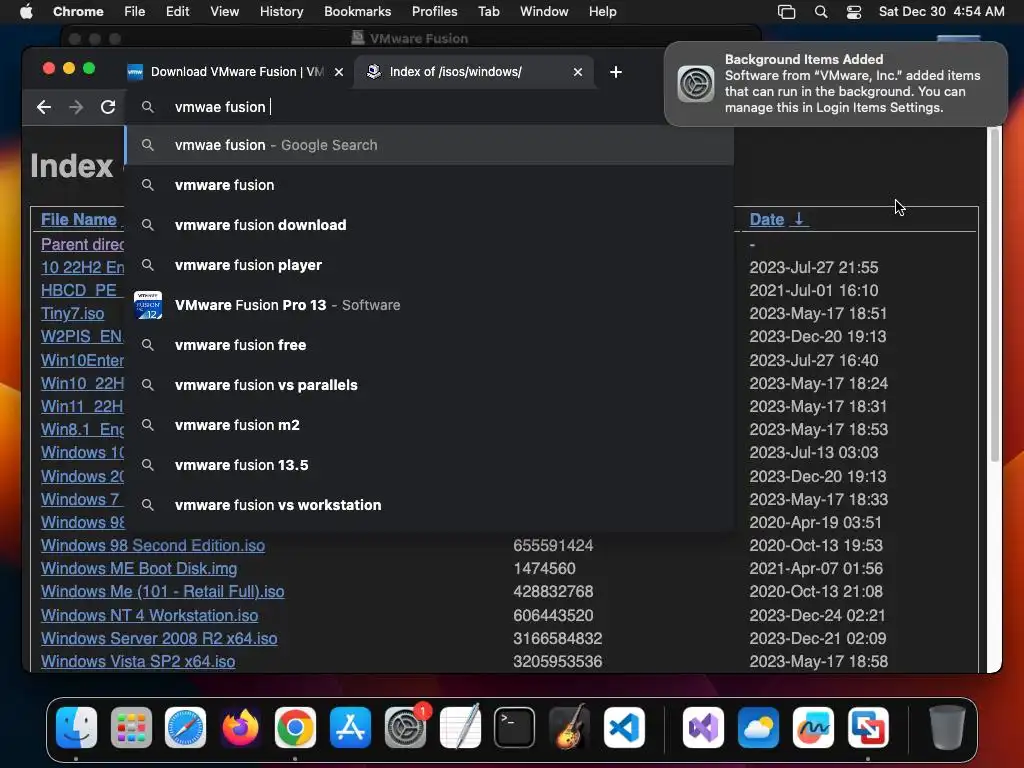Viewport: 1024px width, 768px height.
Task: Open the Trash in the Dock
Action: pyautogui.click(x=947, y=727)
